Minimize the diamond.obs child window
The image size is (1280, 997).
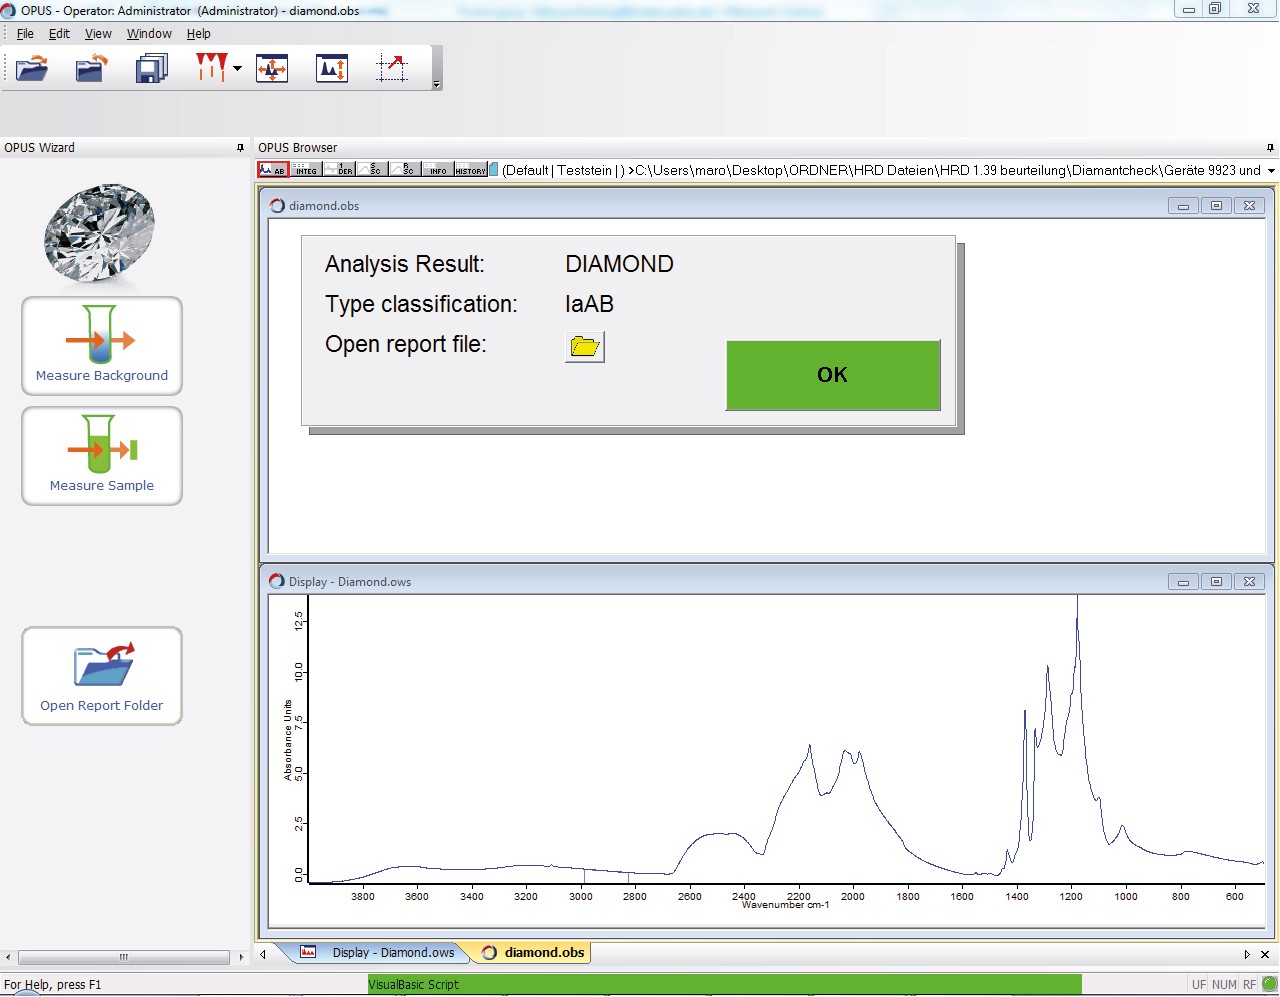click(x=1183, y=206)
